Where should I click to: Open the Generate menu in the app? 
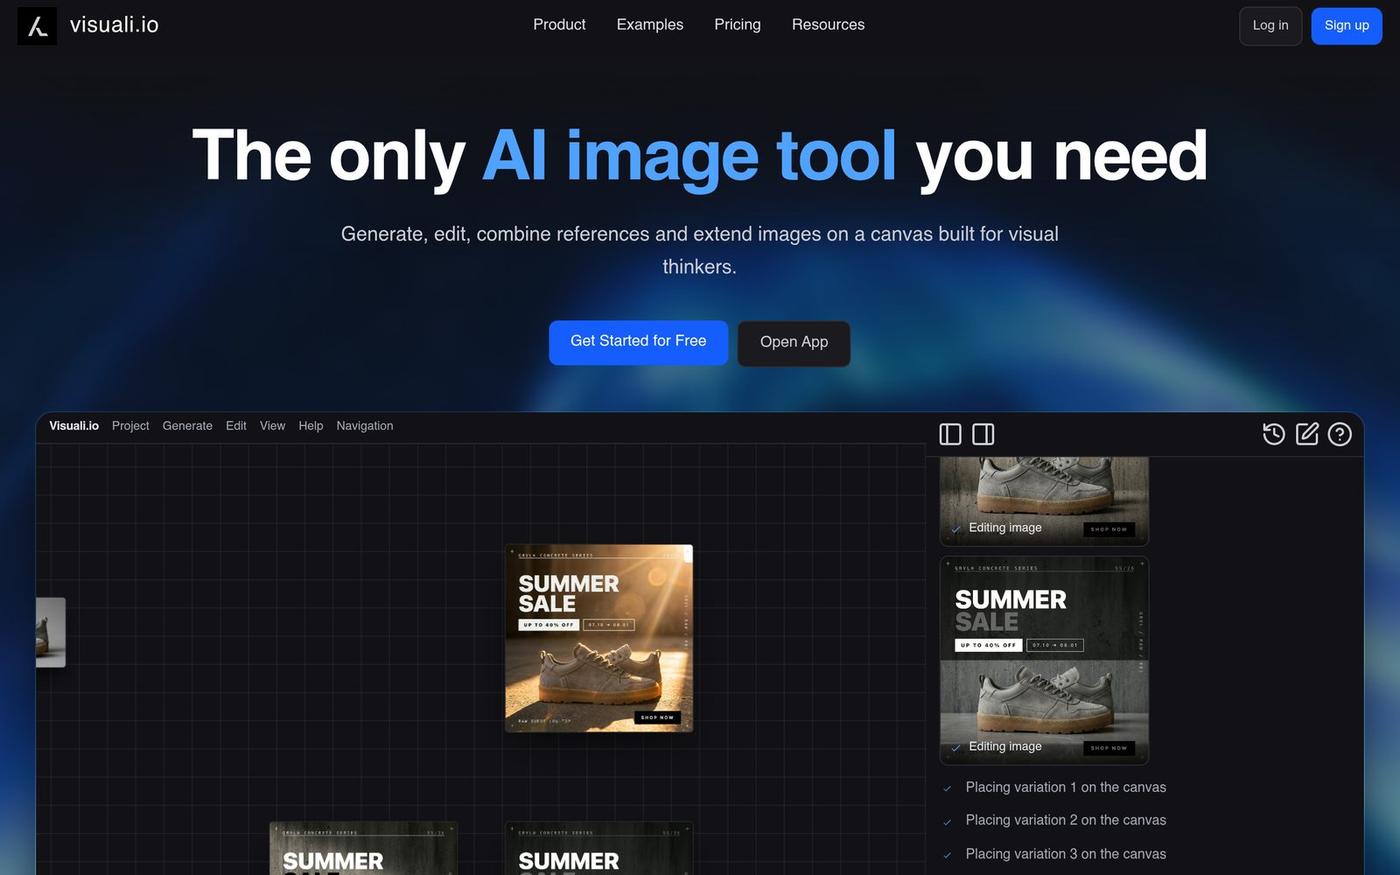187,426
